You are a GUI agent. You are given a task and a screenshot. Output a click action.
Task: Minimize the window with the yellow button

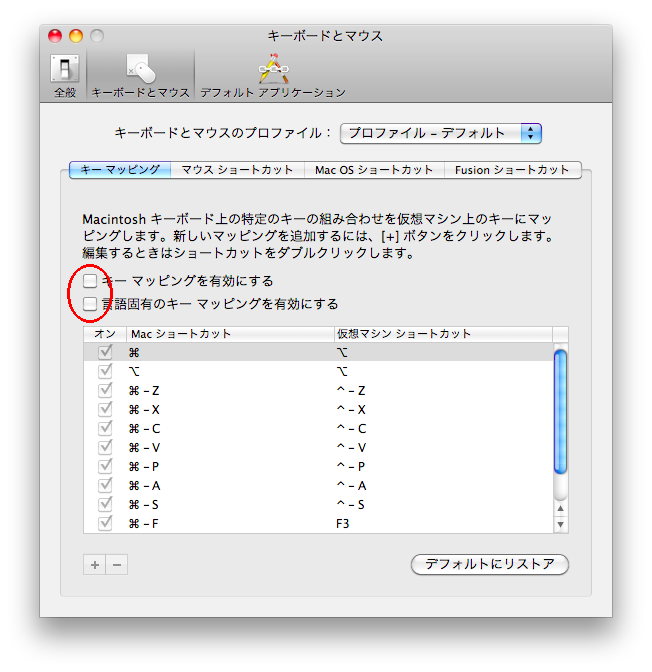76,36
